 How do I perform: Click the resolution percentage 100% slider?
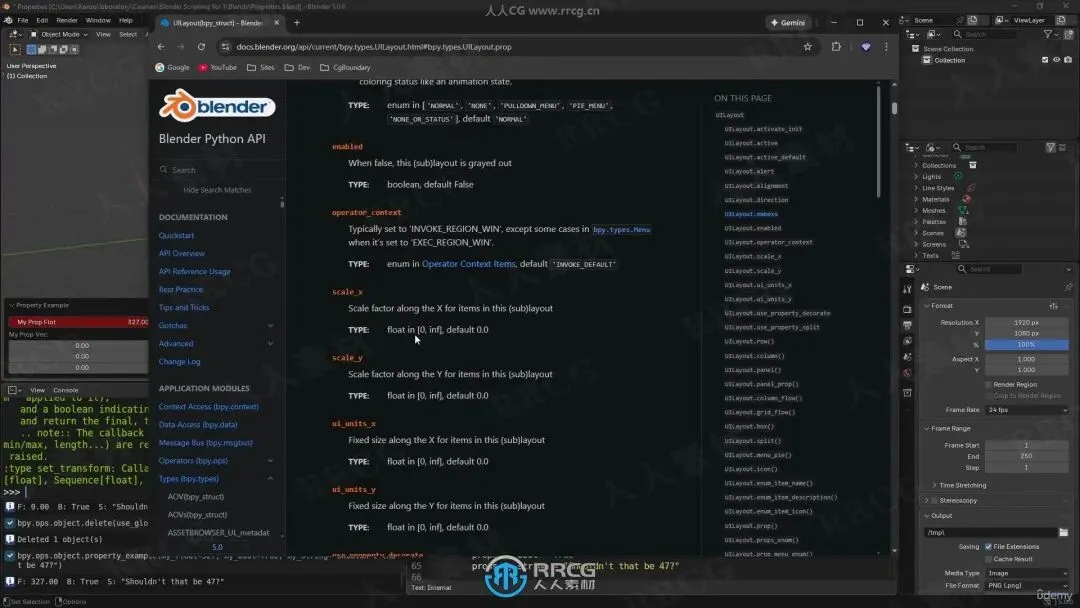coord(1026,344)
